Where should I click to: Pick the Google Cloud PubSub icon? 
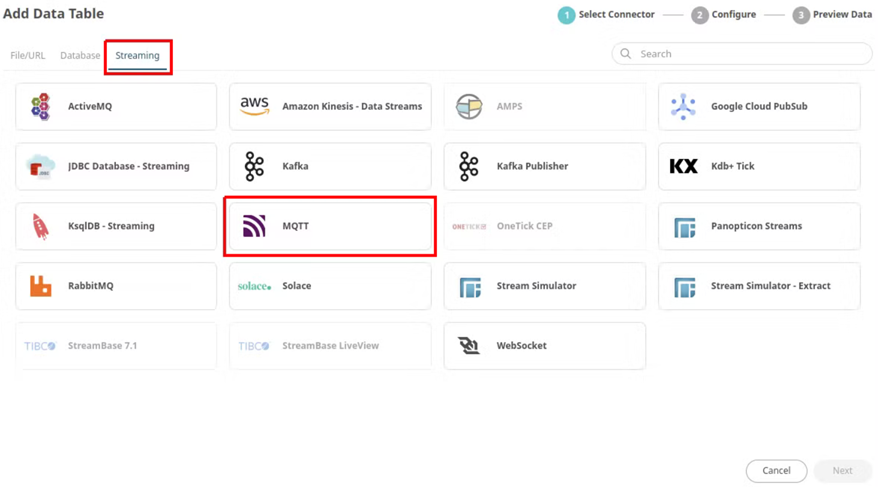click(x=684, y=106)
